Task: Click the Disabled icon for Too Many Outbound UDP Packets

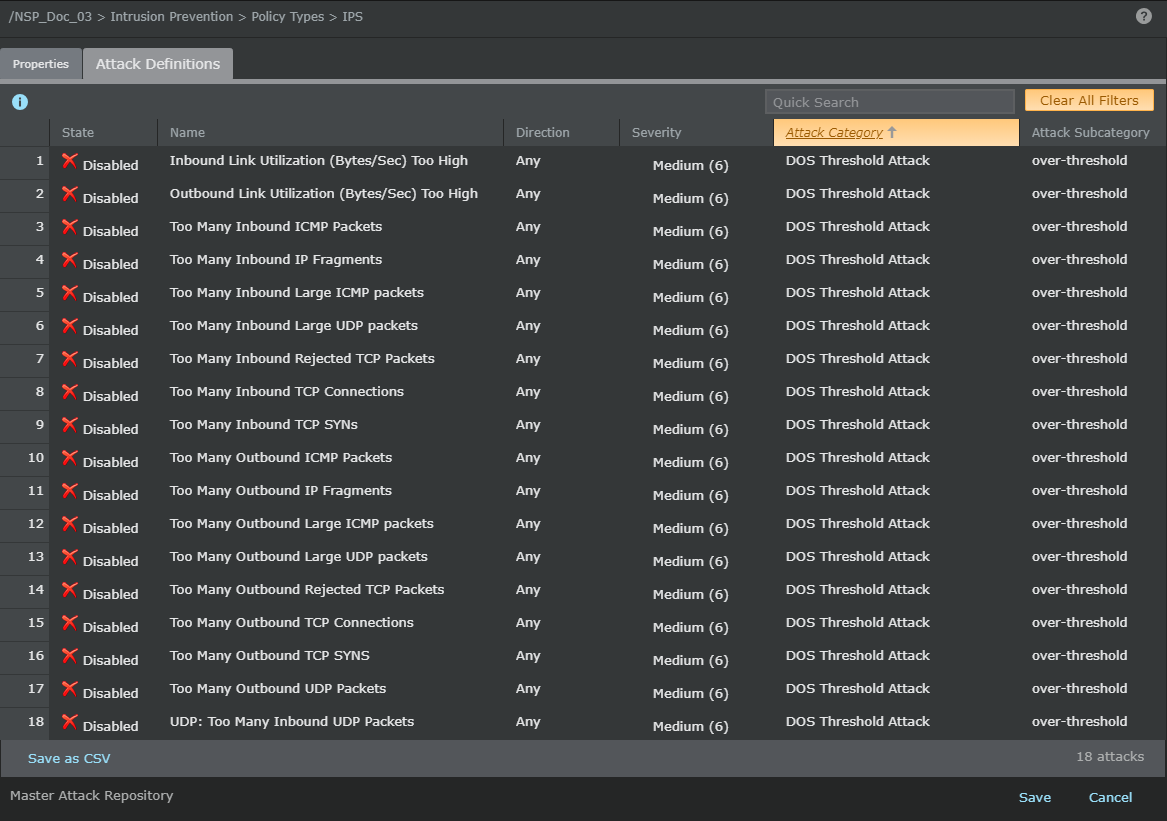Action: point(70,689)
